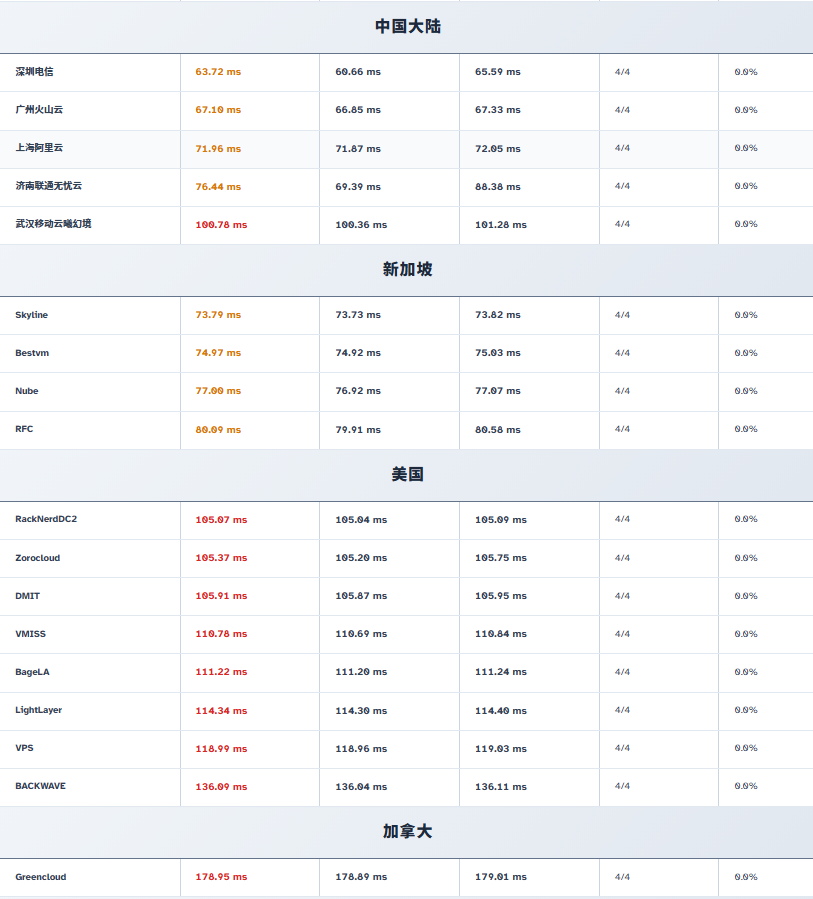Select the RFC node name
The width and height of the screenshot is (813, 899).
pyautogui.click(x=24, y=429)
